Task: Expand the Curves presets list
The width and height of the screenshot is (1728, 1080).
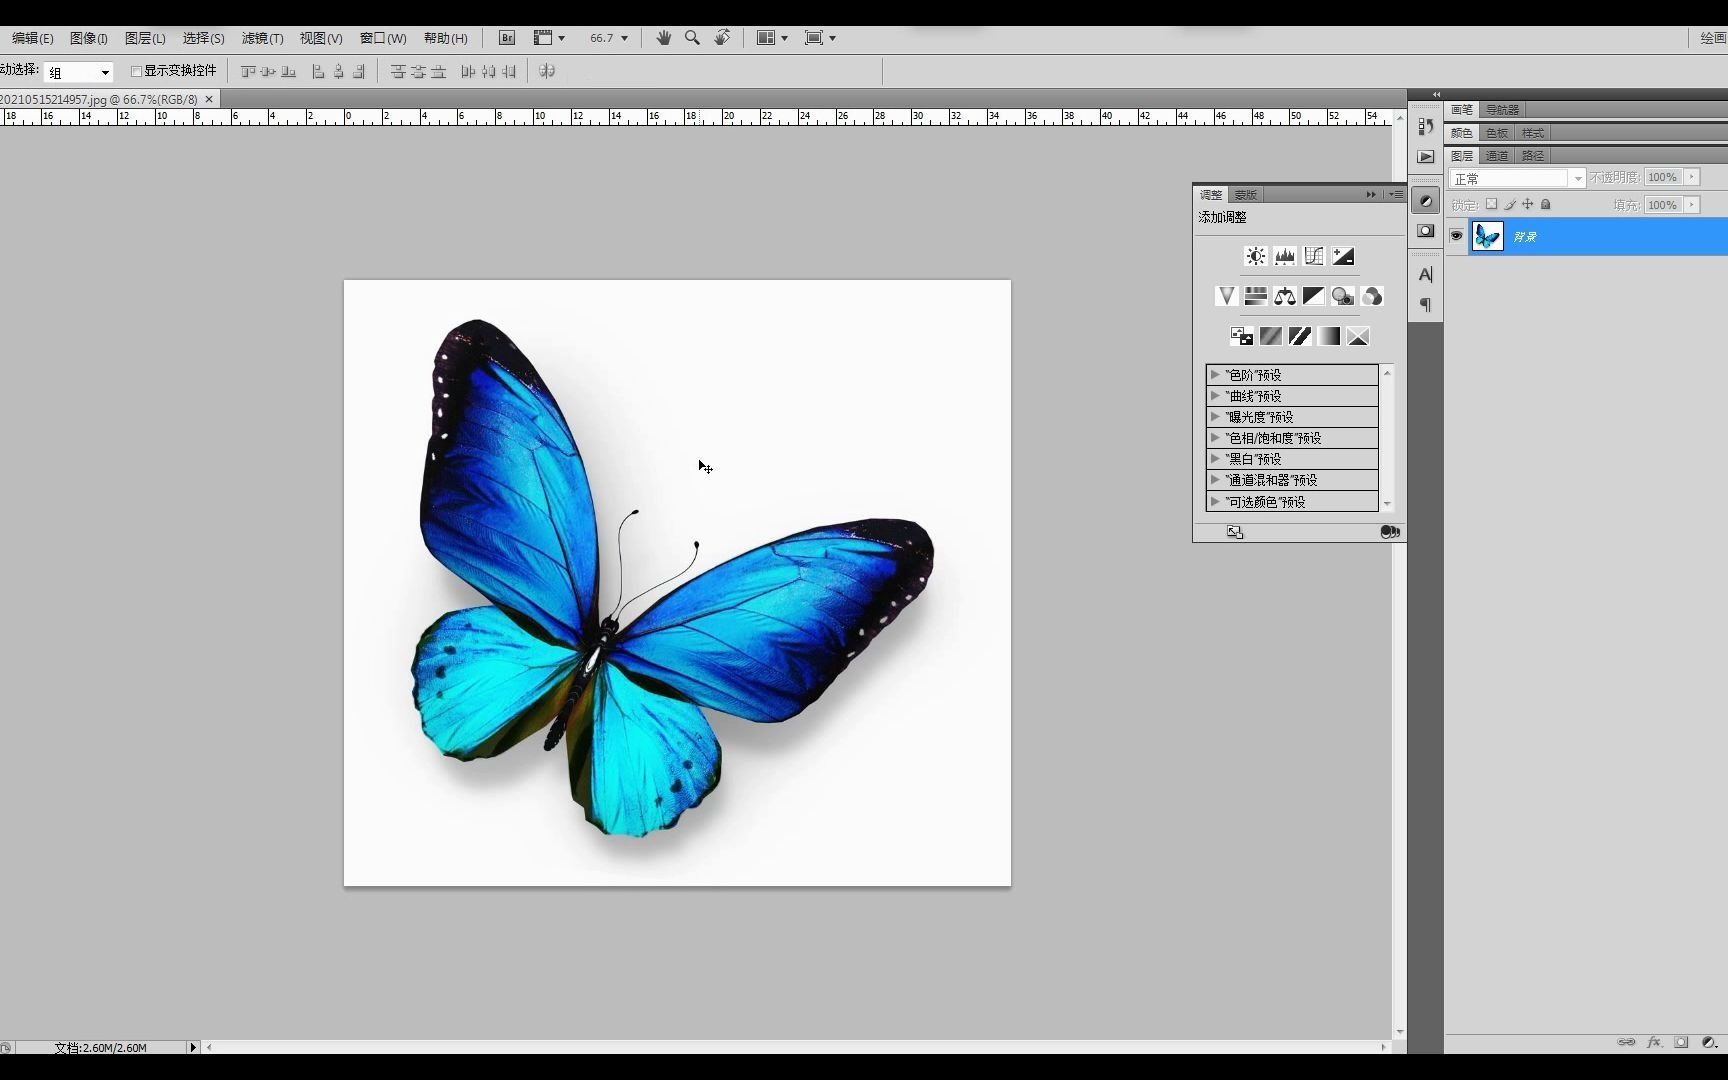Action: tap(1215, 395)
